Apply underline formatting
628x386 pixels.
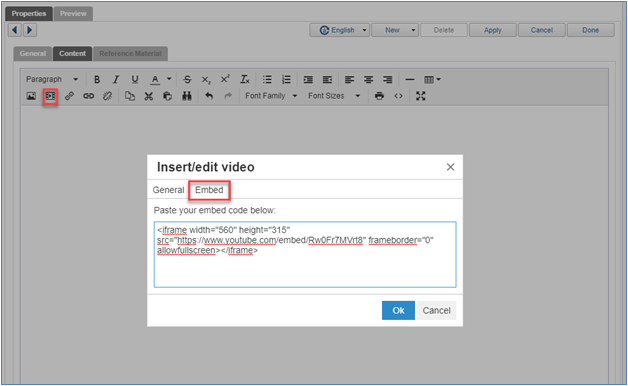135,79
